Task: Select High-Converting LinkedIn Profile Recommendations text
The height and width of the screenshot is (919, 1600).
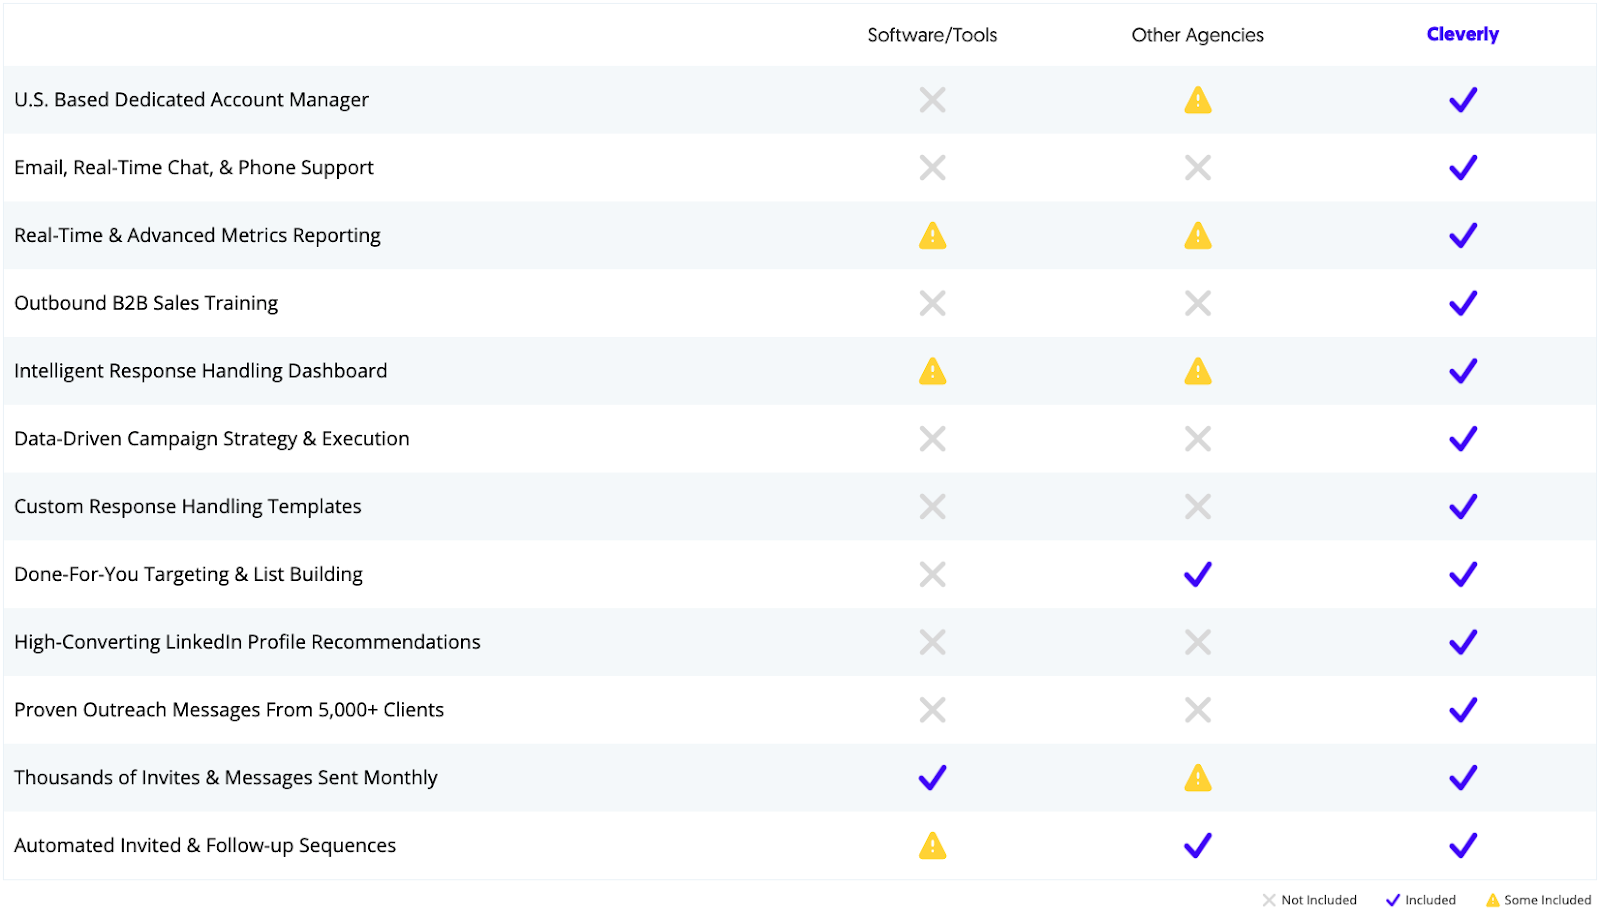Action: pyautogui.click(x=247, y=642)
